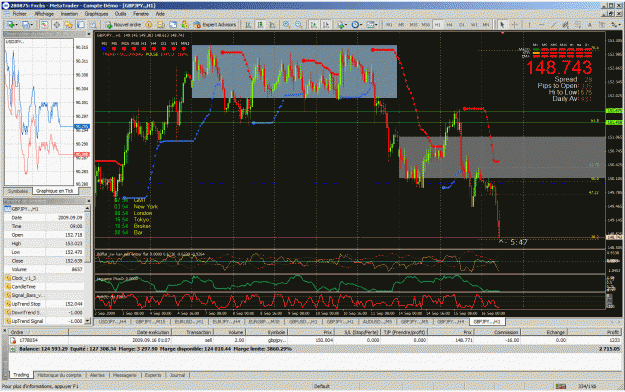Open the EURGBP M30 chart tab
This screenshot has height=392, width=625.
264,321
